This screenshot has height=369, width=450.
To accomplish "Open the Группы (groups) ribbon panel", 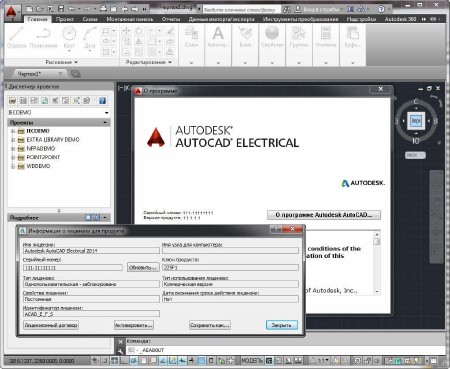I will [299, 44].
